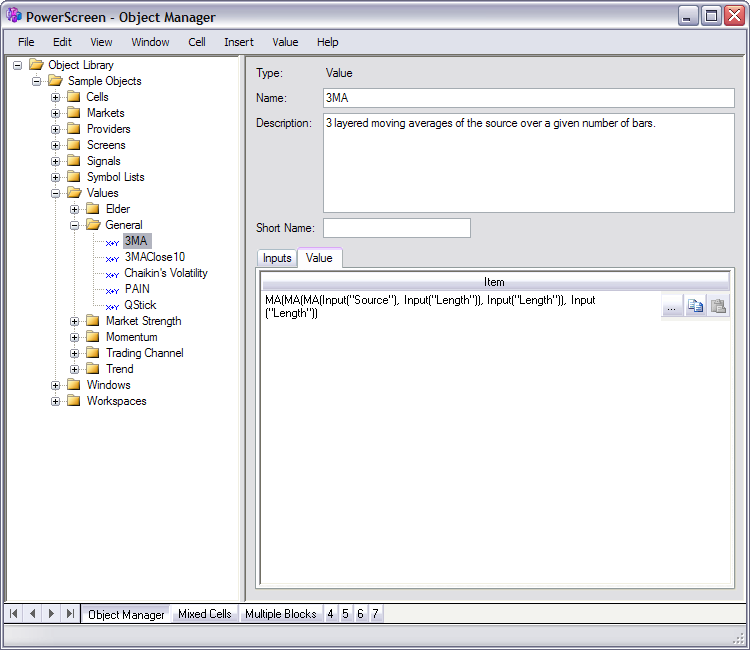The height and width of the screenshot is (650, 750).
Task: Switch to the Inputs tab
Action: pyautogui.click(x=277, y=258)
